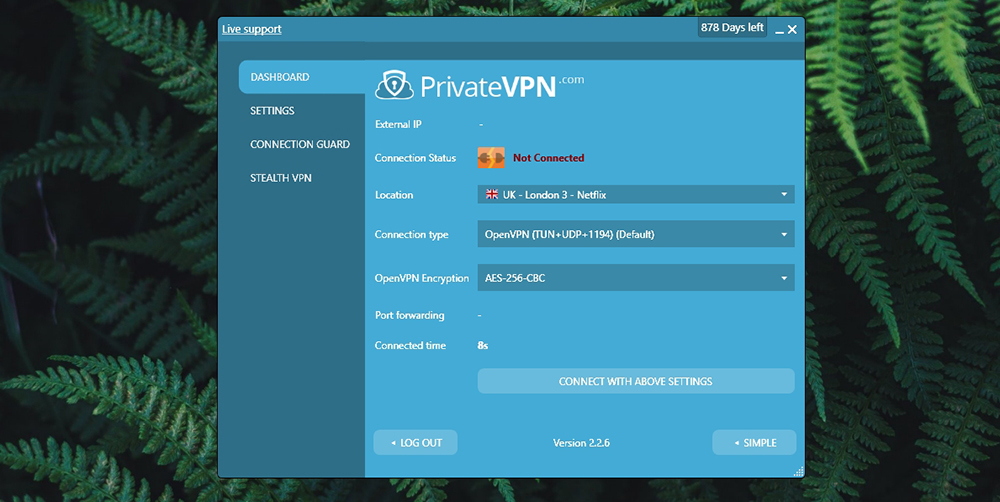Click the Port forwarding label
1000x502 pixels.
click(409, 315)
